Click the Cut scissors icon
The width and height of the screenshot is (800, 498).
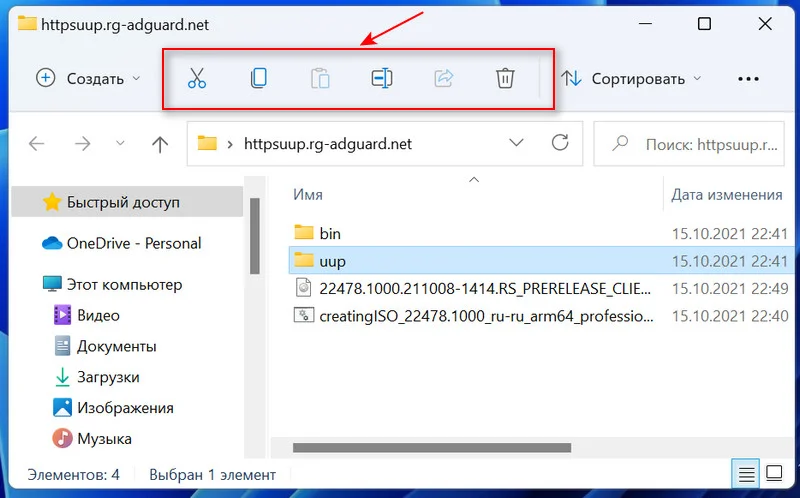pos(197,79)
